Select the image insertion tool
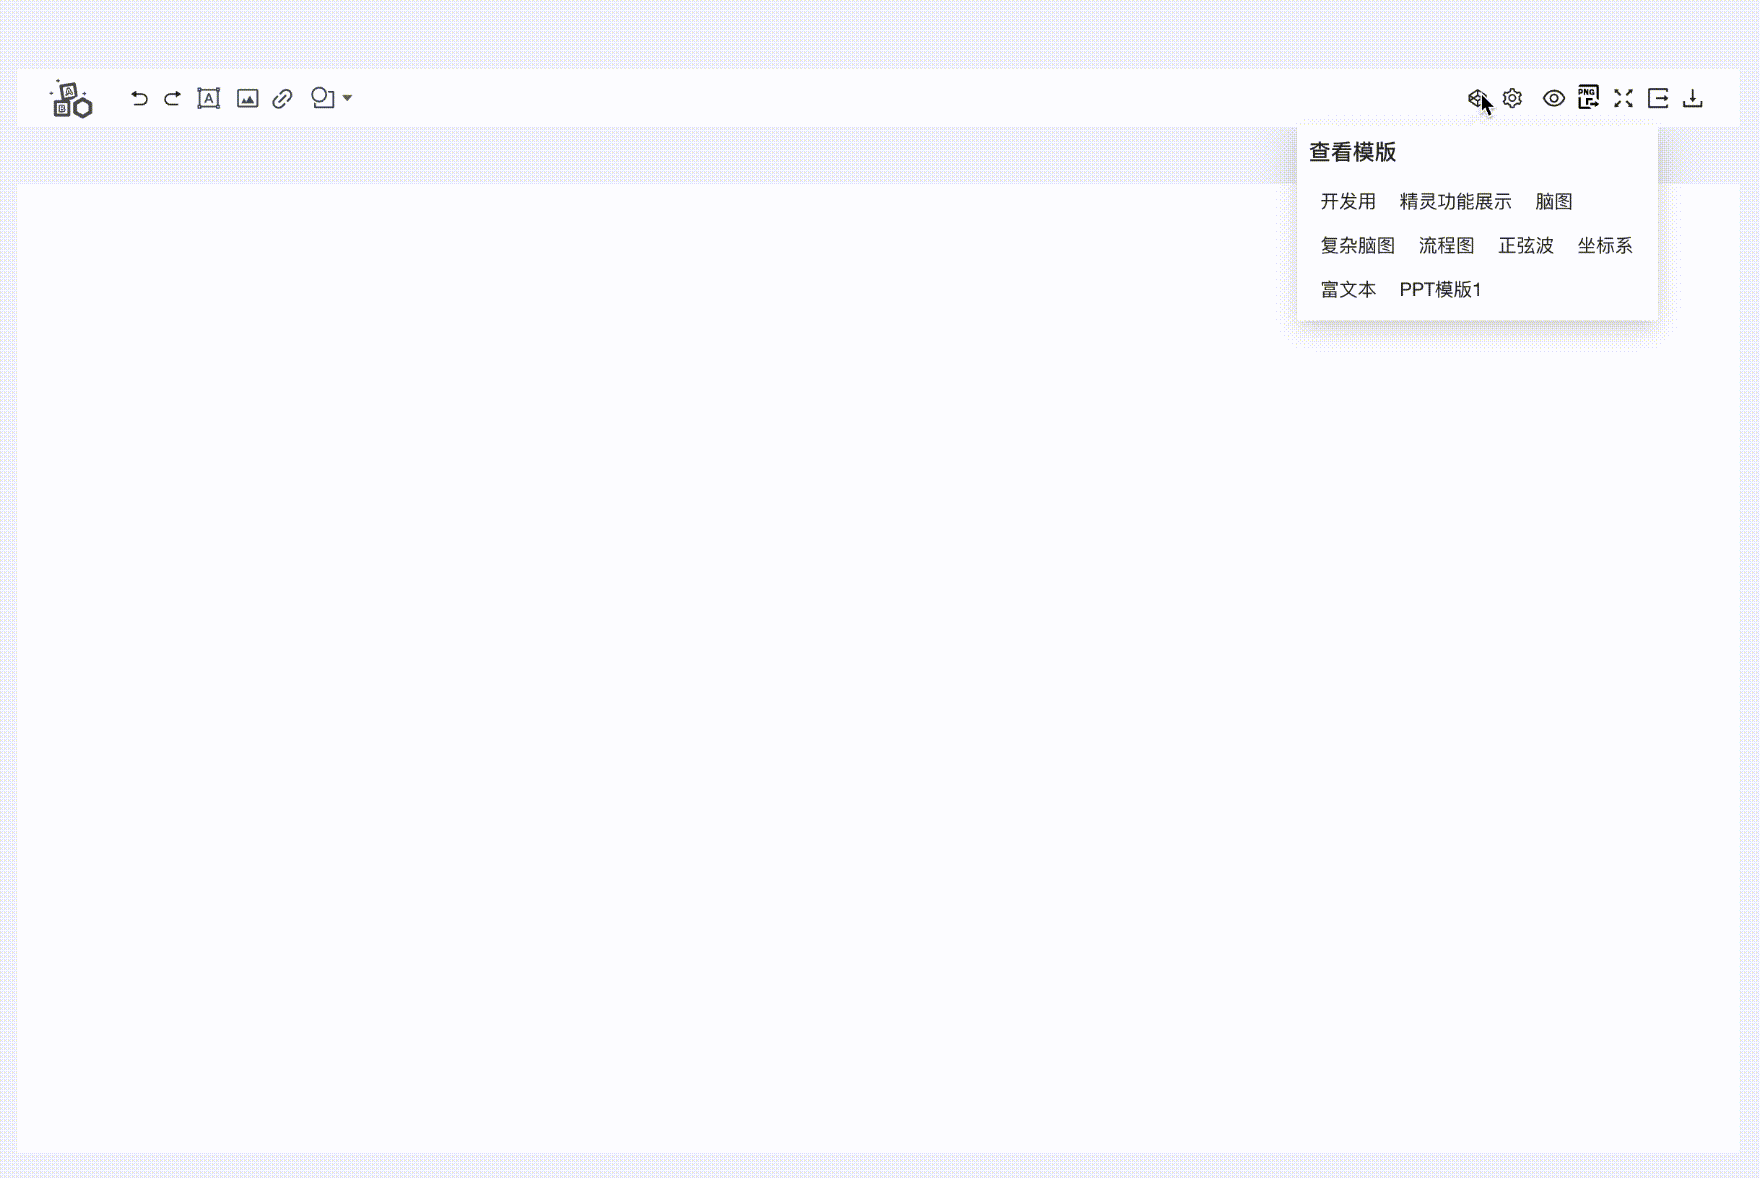The height and width of the screenshot is (1178, 1760). (246, 98)
